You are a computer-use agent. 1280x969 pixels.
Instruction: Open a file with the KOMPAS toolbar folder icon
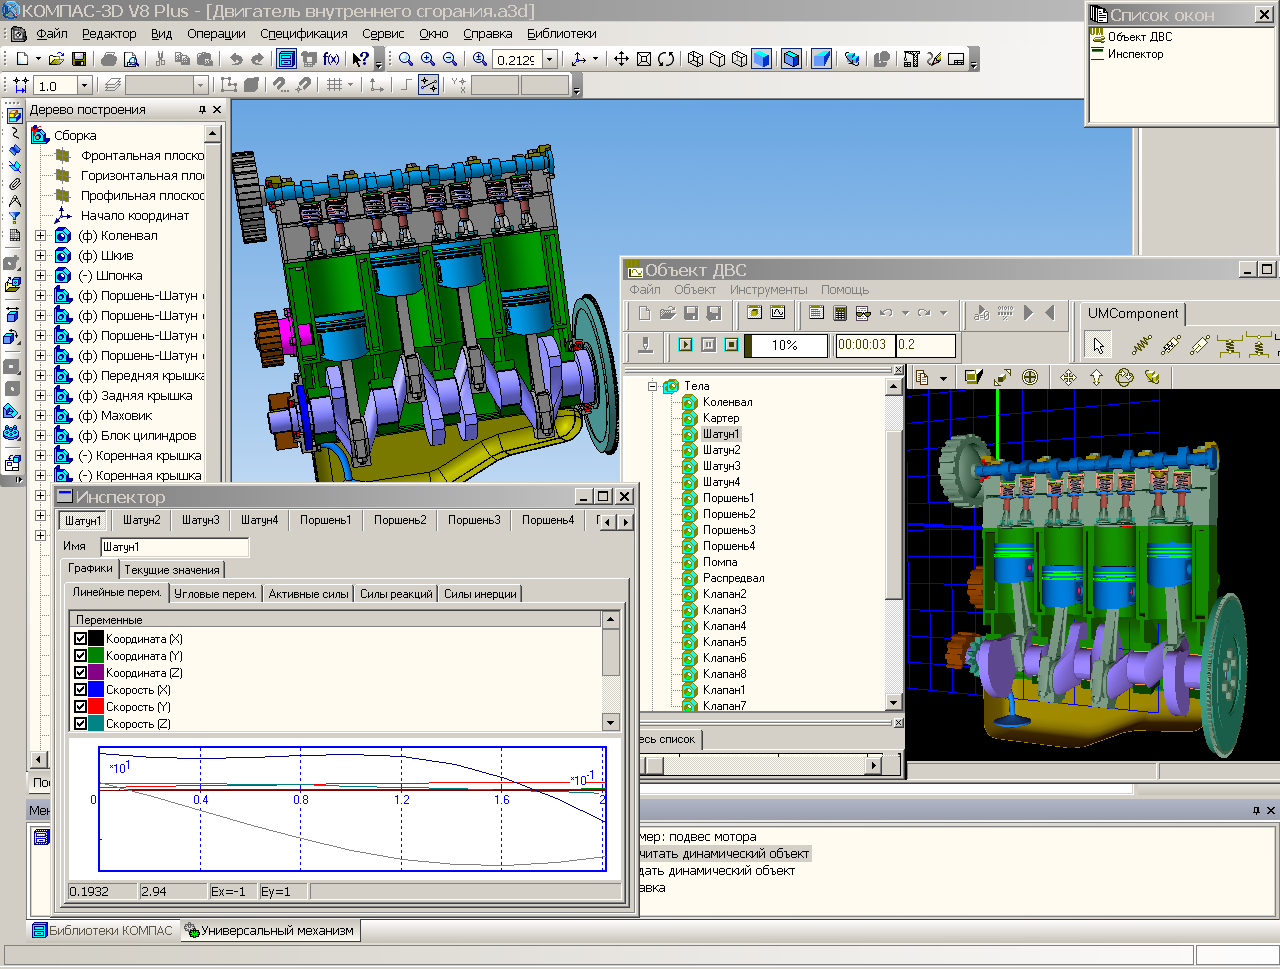pyautogui.click(x=56, y=59)
